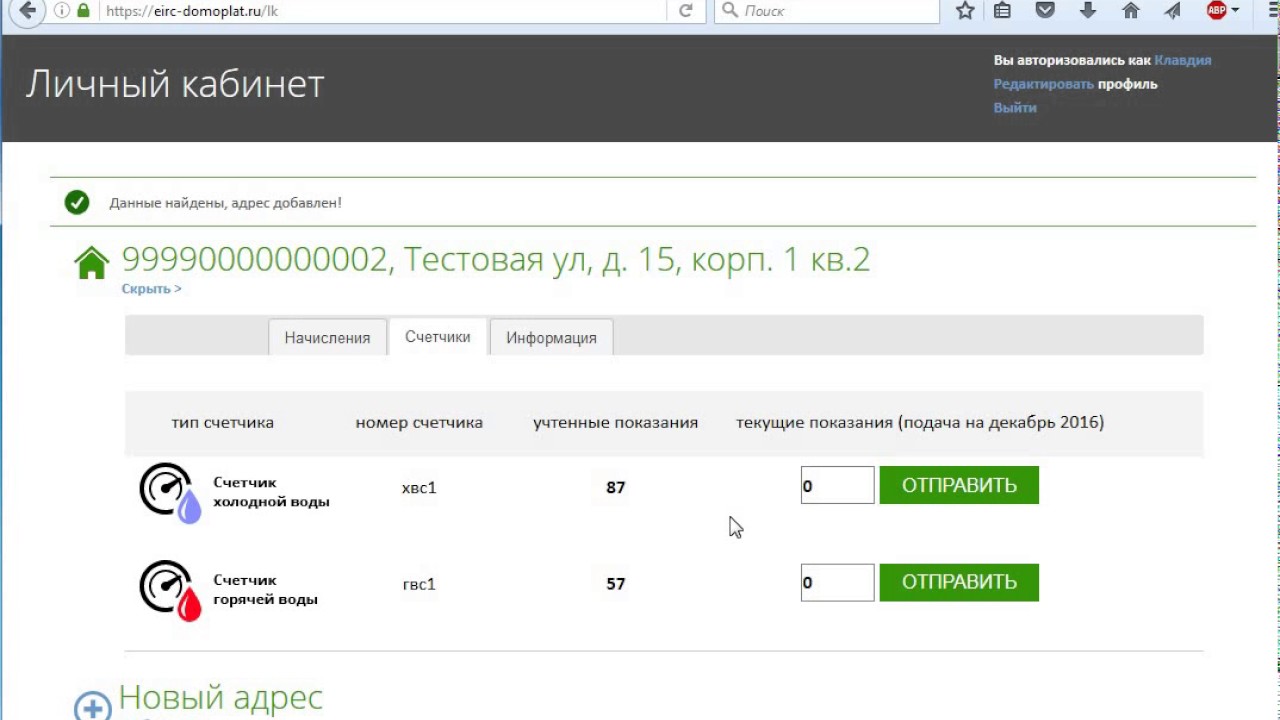Click meter number хвс1

[419, 487]
